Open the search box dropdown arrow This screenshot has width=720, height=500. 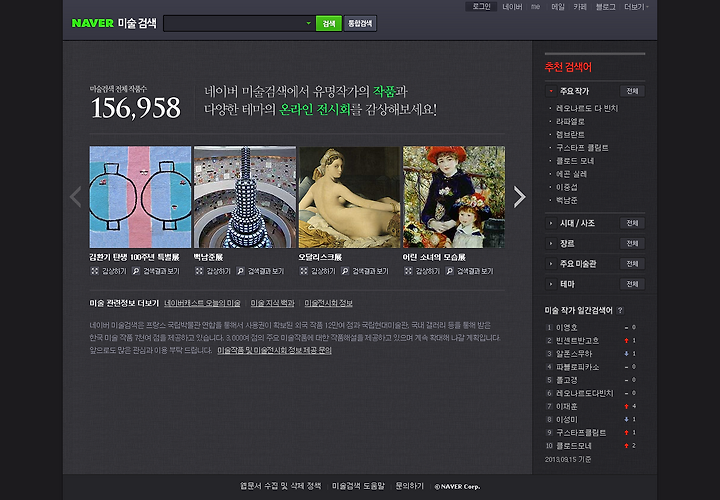[309, 23]
